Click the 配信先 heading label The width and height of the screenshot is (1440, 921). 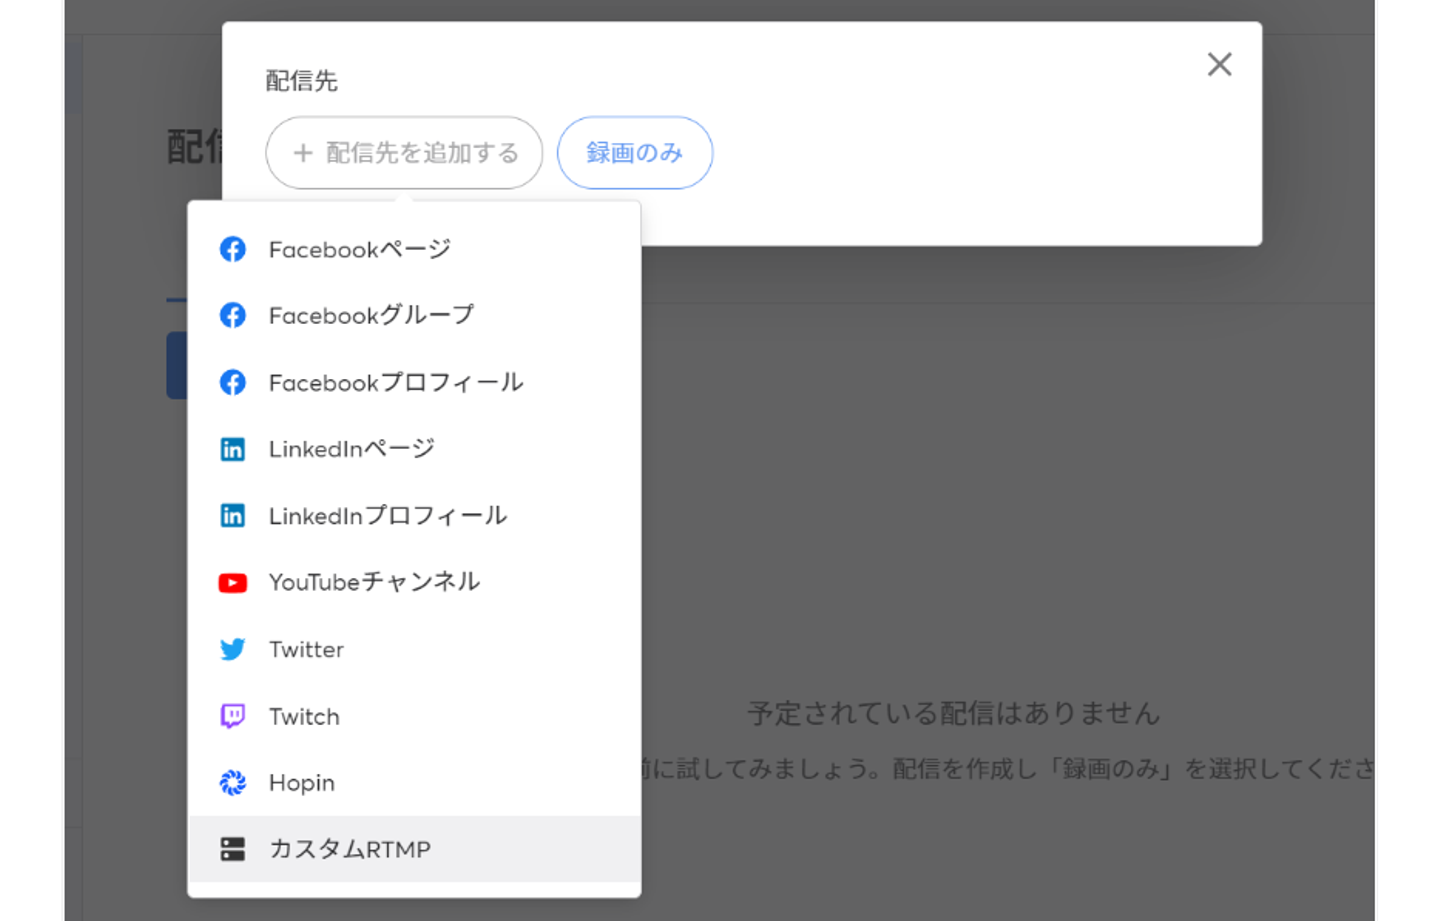pos(302,81)
